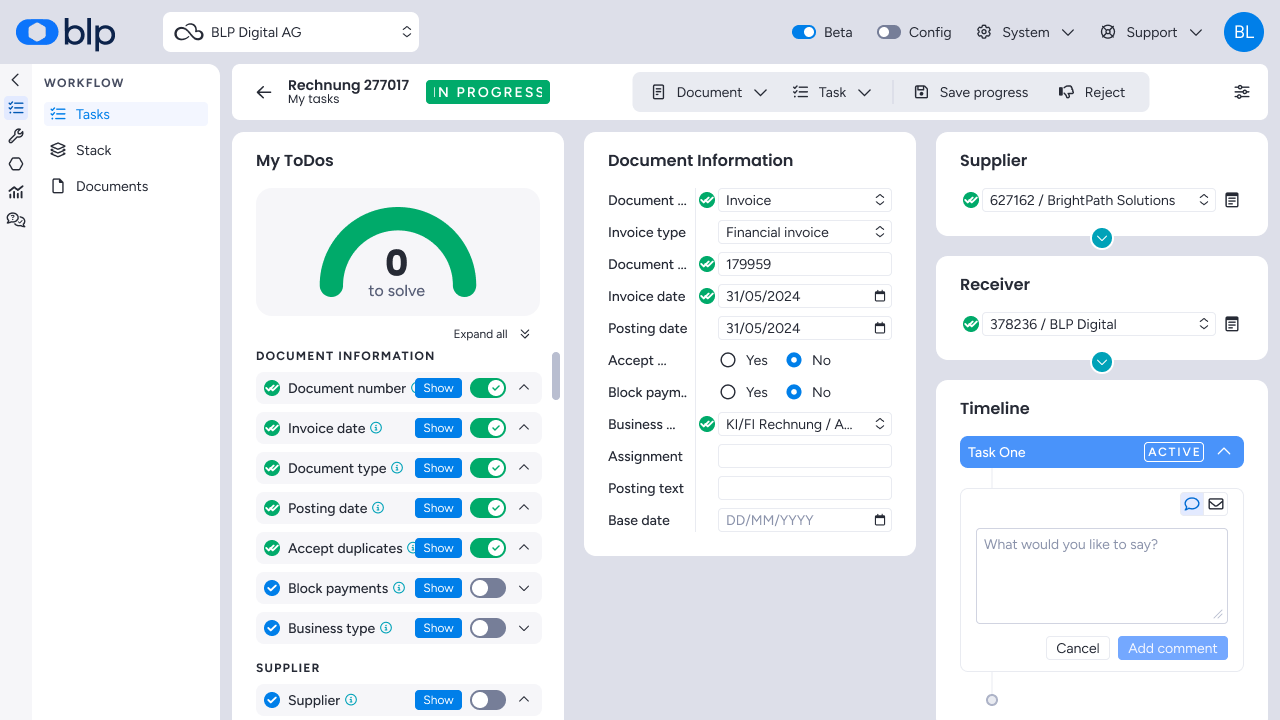Viewport: 1280px width, 720px height.
Task: Toggle the Document number todo switch
Action: tap(488, 388)
